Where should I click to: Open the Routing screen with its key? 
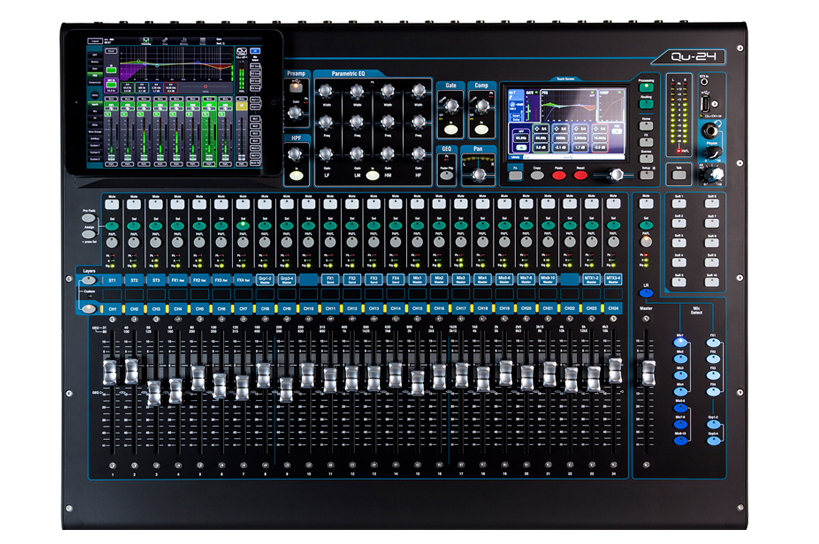(x=646, y=104)
